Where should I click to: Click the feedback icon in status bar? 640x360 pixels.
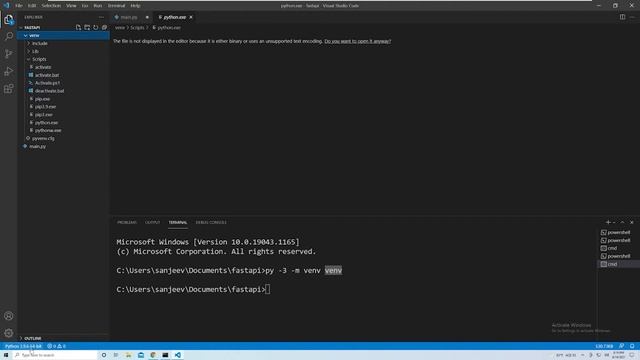[x=621, y=346]
